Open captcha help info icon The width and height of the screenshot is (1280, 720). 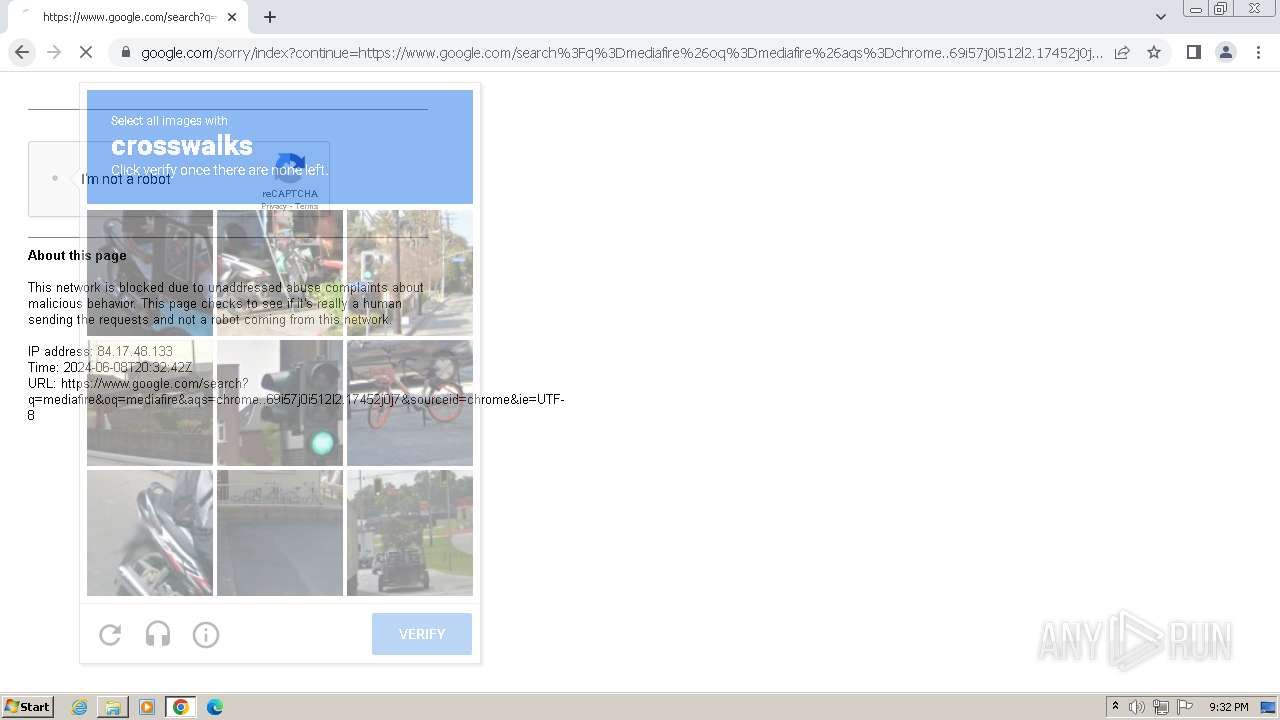click(206, 634)
